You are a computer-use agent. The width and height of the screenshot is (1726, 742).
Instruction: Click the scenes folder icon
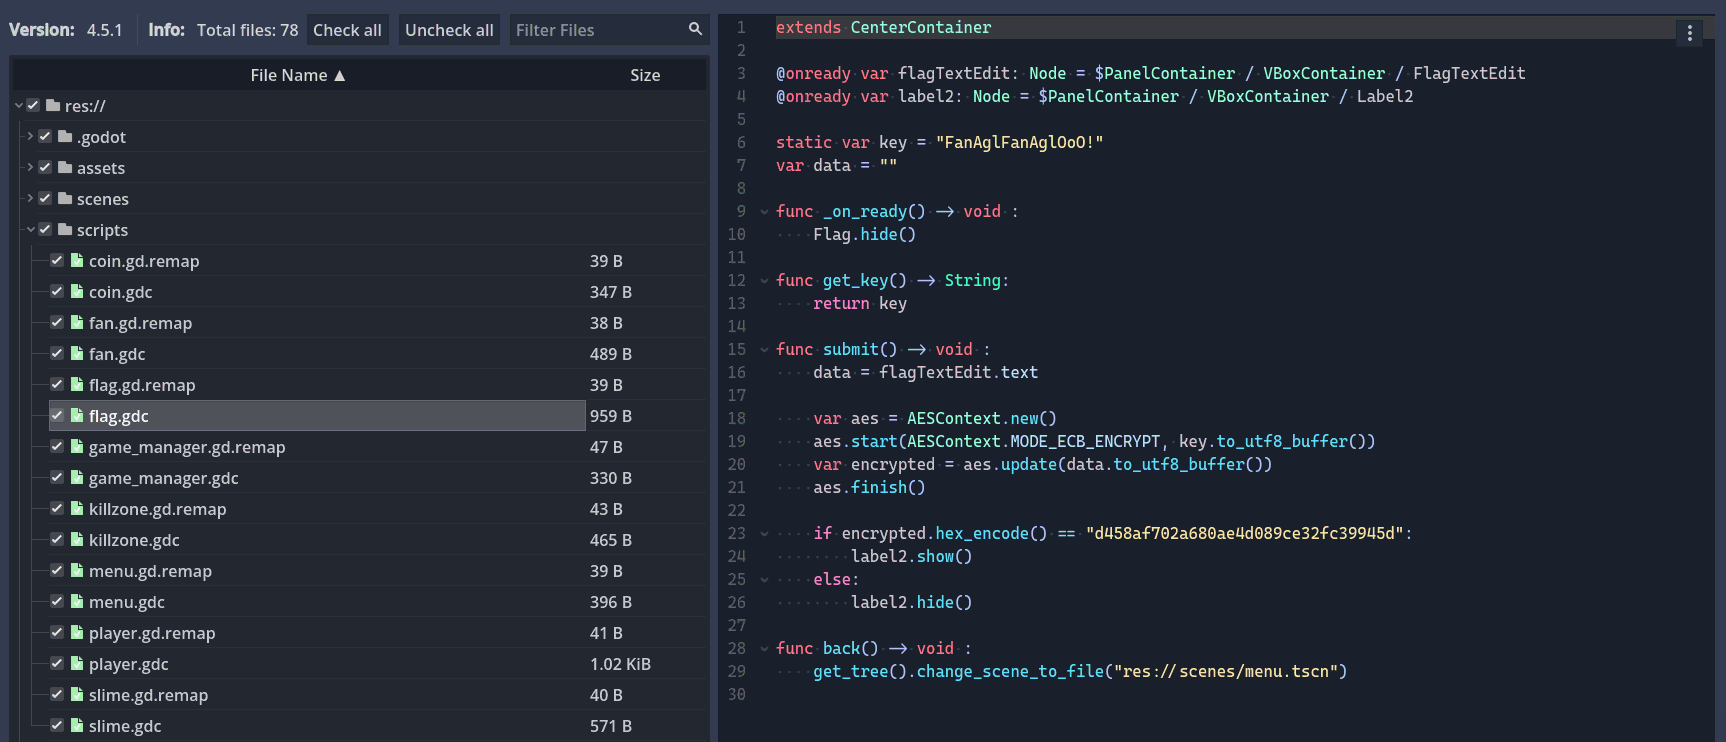(65, 199)
